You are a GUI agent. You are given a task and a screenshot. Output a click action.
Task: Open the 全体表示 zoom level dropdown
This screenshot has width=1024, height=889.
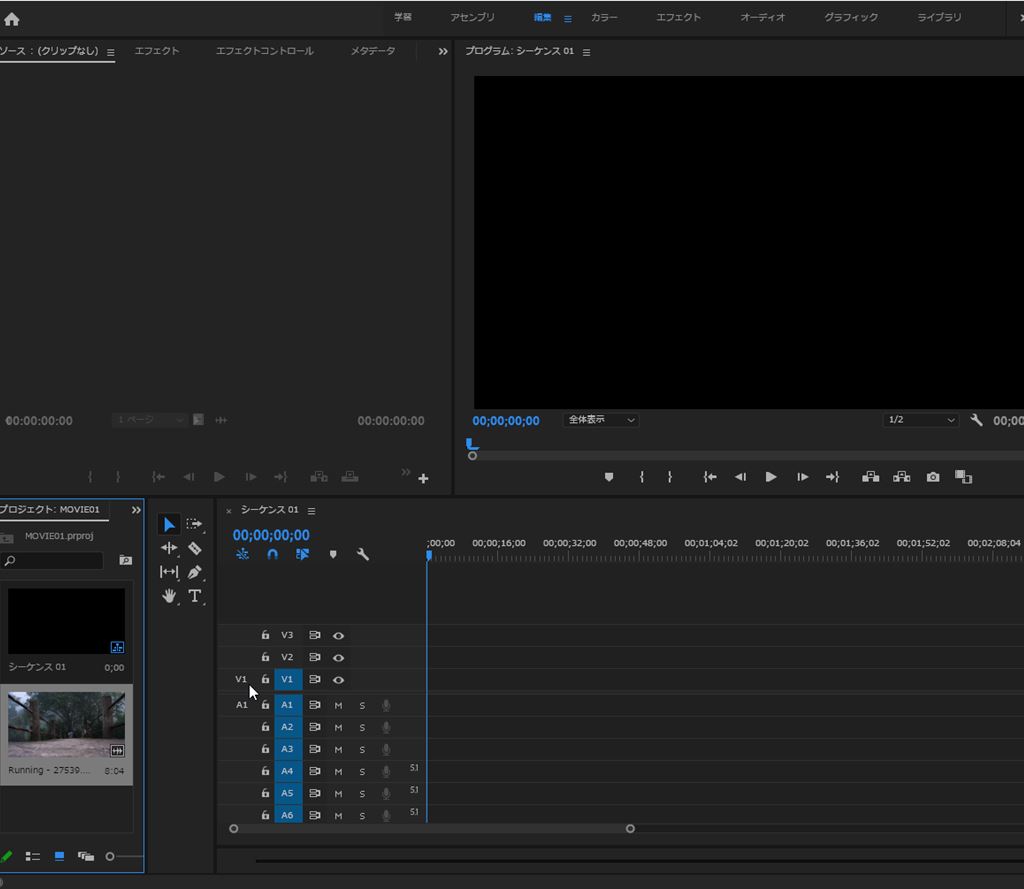tap(601, 420)
